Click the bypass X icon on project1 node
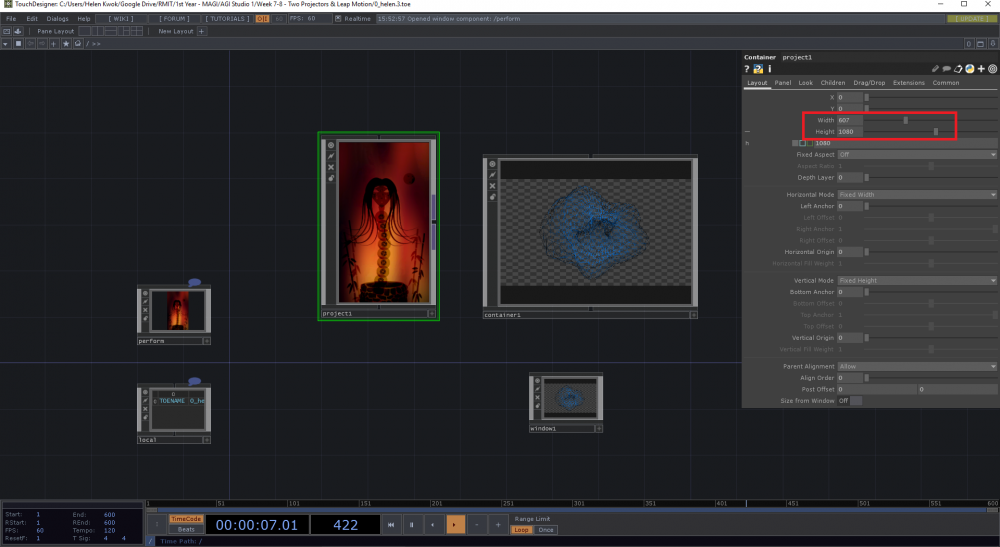1000x547 pixels. tap(331, 167)
